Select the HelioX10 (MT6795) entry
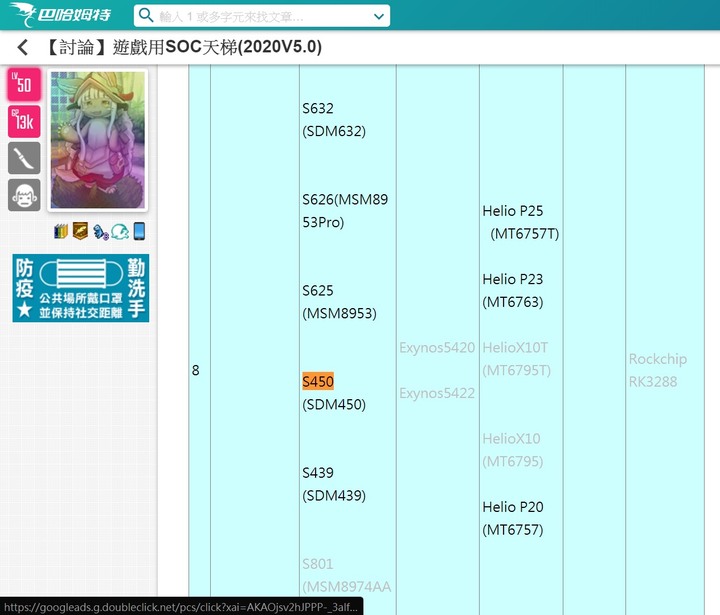The height and width of the screenshot is (615, 720). coord(513,450)
